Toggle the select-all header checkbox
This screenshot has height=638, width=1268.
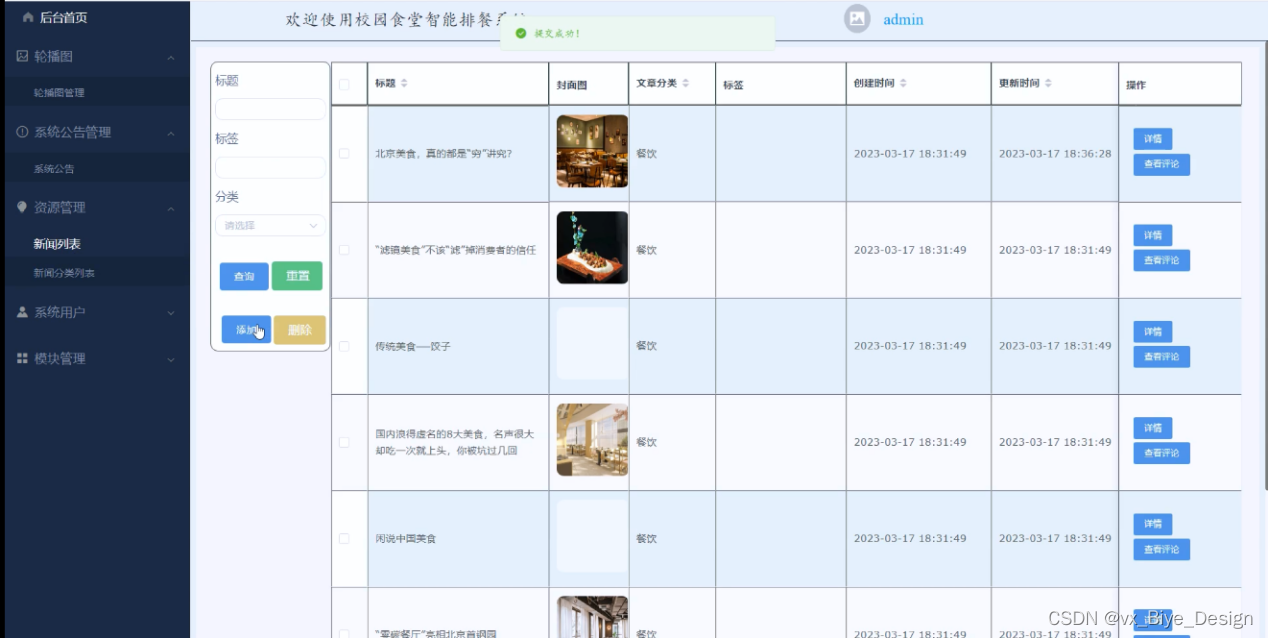[x=344, y=85]
